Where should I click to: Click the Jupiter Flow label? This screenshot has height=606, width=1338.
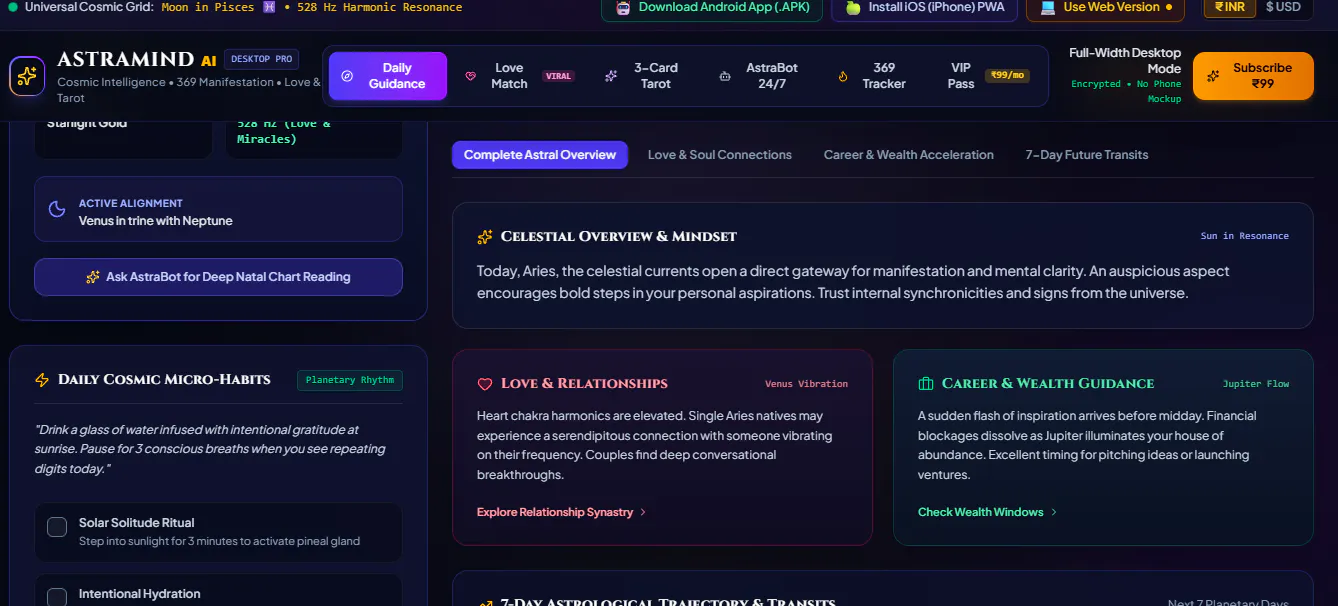pyautogui.click(x=1256, y=384)
